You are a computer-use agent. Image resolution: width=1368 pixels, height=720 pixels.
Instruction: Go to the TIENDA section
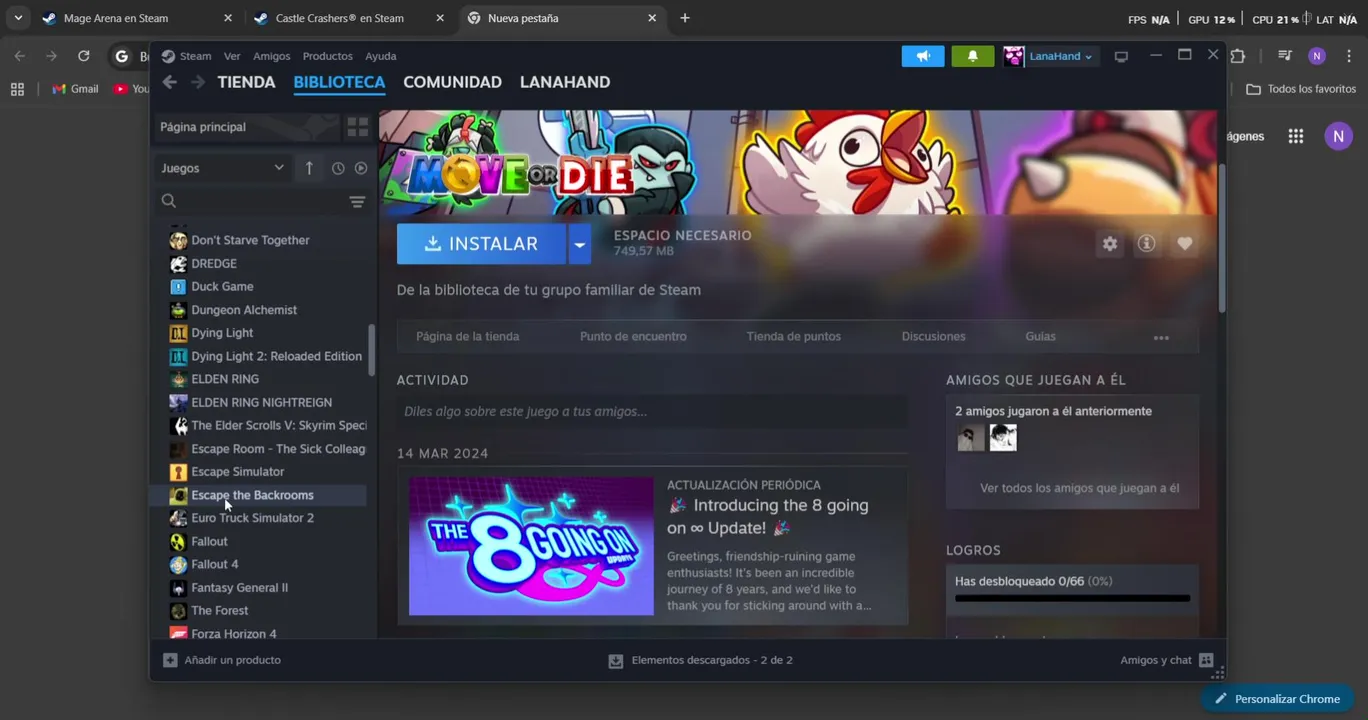point(246,82)
